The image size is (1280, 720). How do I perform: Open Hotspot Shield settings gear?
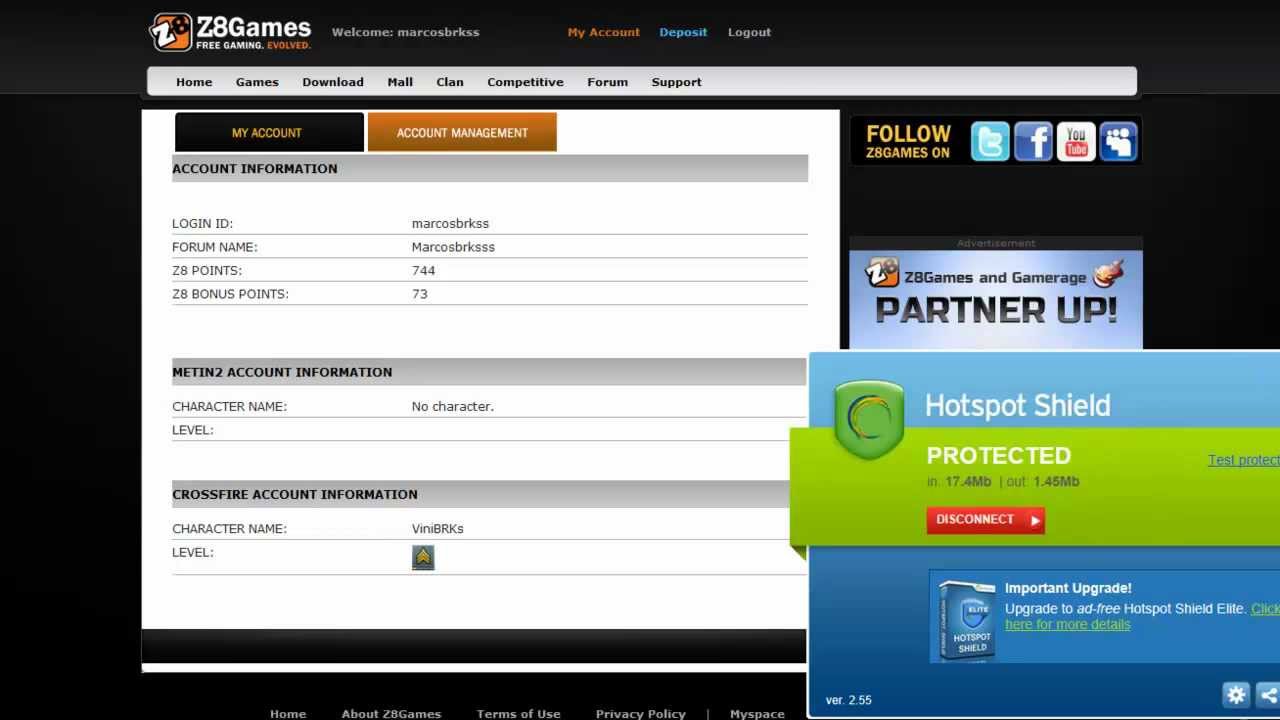1236,695
